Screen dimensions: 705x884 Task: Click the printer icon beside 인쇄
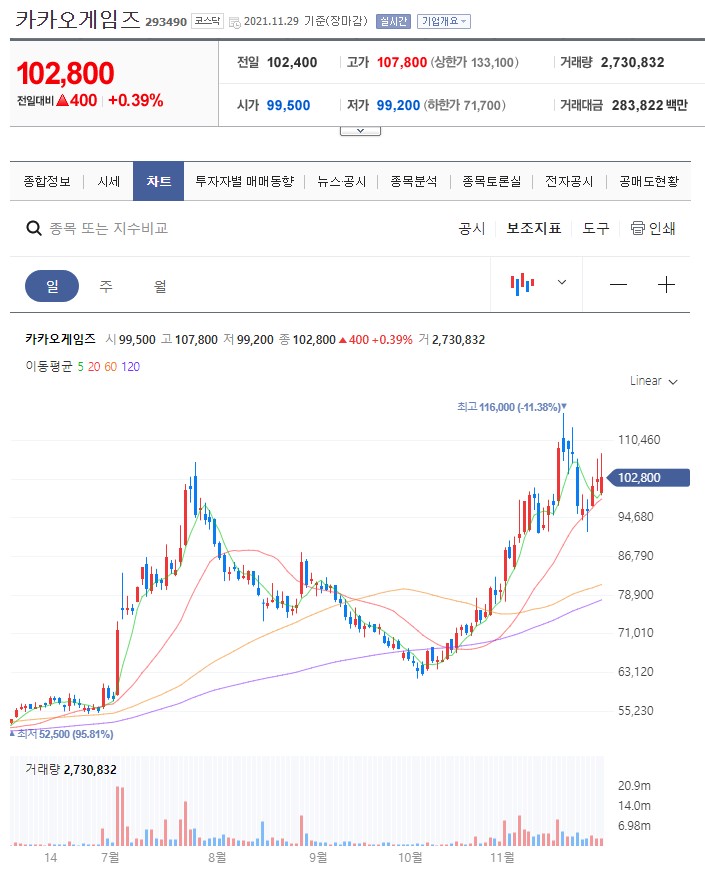(x=637, y=228)
